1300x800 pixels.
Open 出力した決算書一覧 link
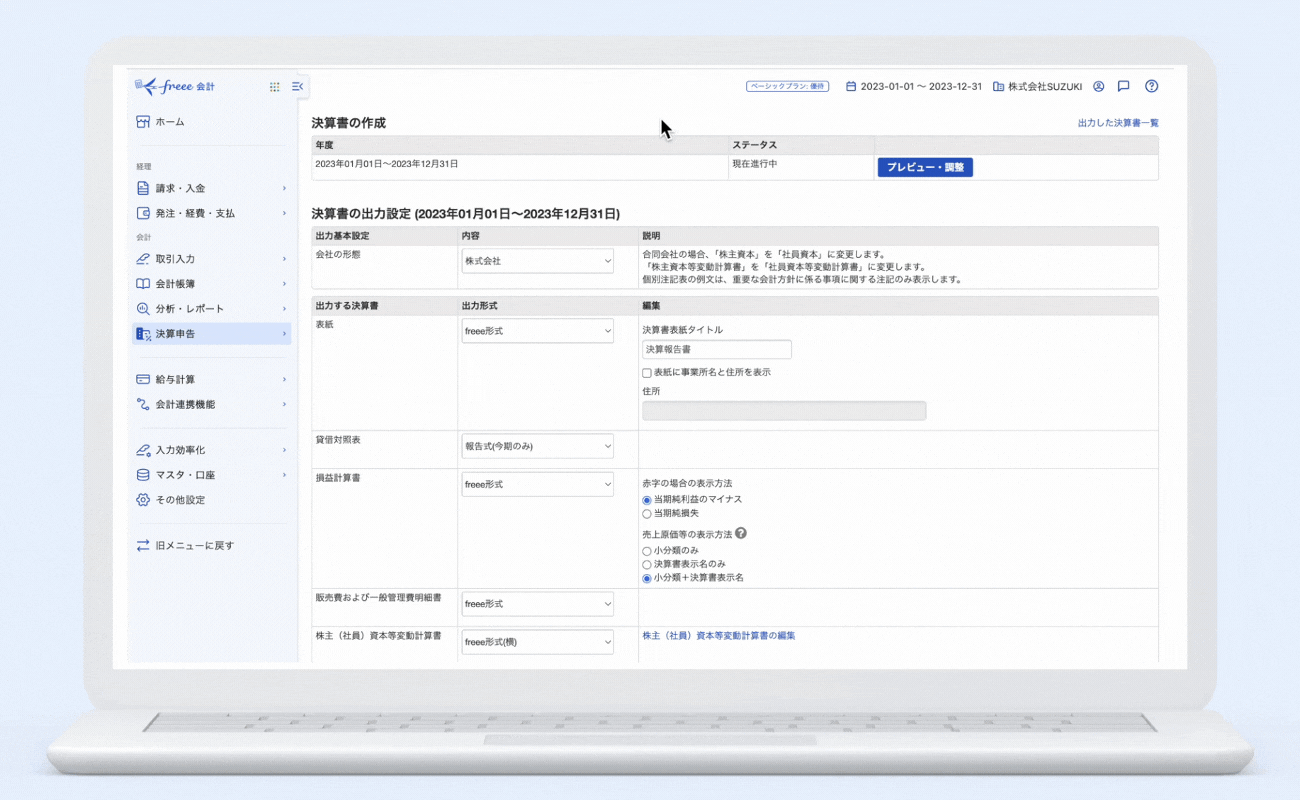pyautogui.click(x=1117, y=123)
